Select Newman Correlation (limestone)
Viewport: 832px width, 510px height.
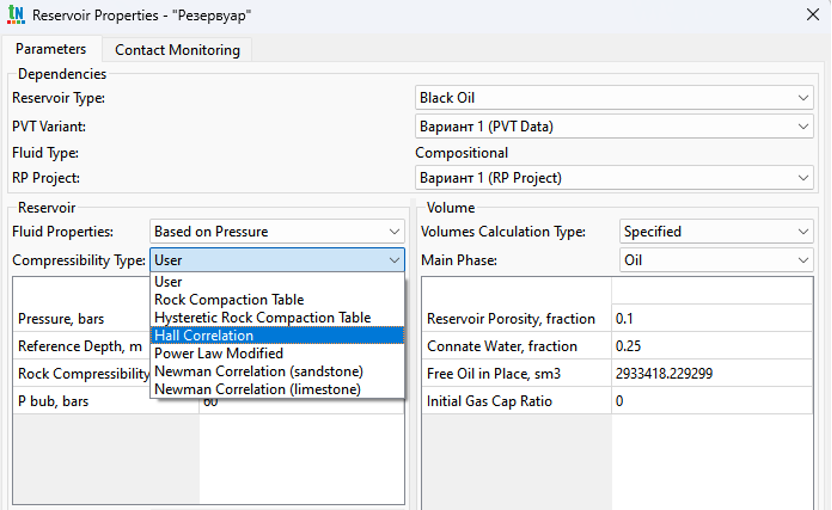(277, 389)
